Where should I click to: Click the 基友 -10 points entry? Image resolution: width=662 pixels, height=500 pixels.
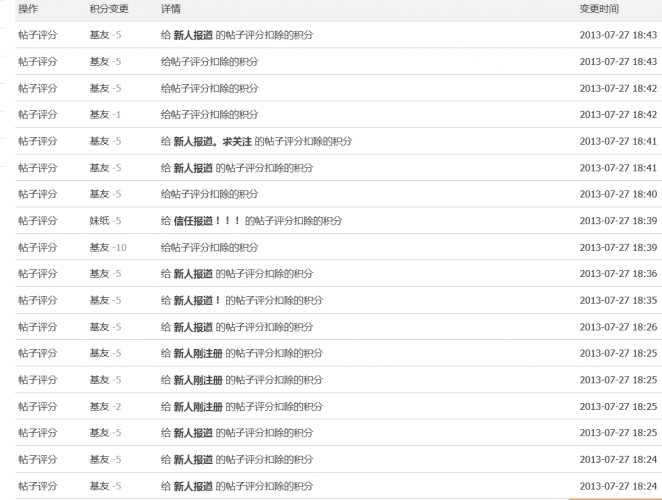[x=107, y=247]
